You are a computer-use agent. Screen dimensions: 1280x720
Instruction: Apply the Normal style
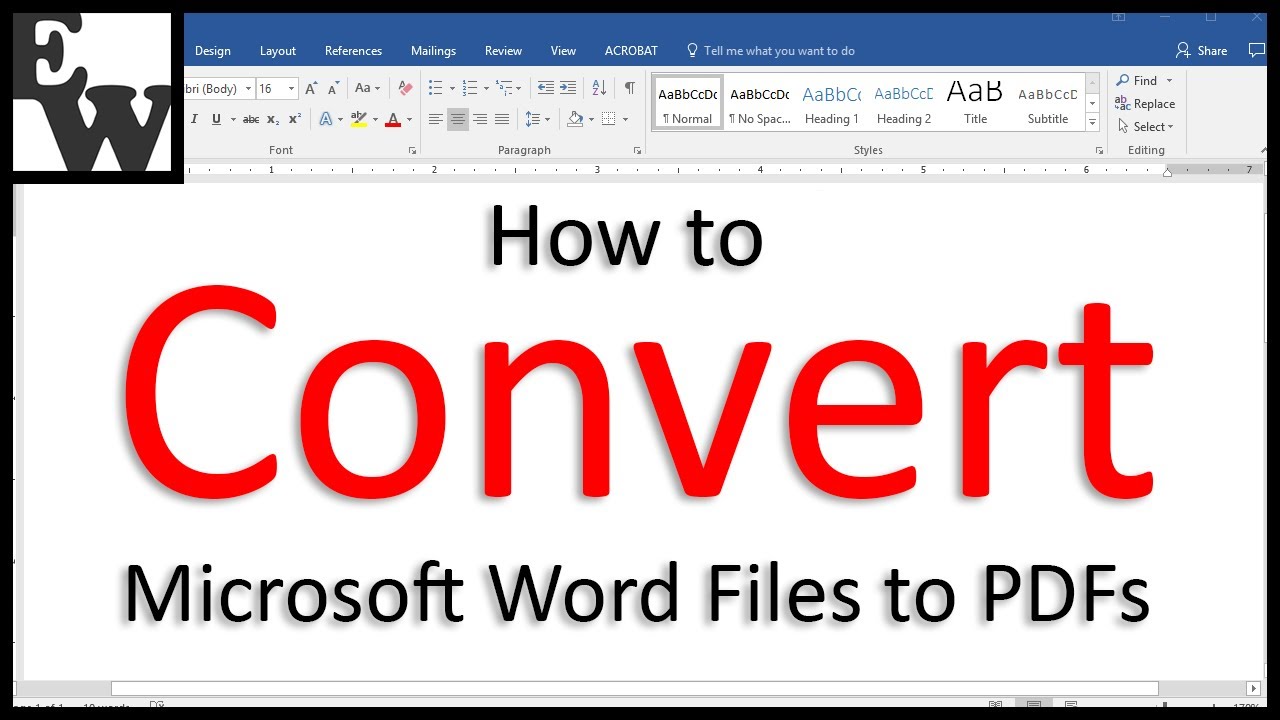point(689,103)
